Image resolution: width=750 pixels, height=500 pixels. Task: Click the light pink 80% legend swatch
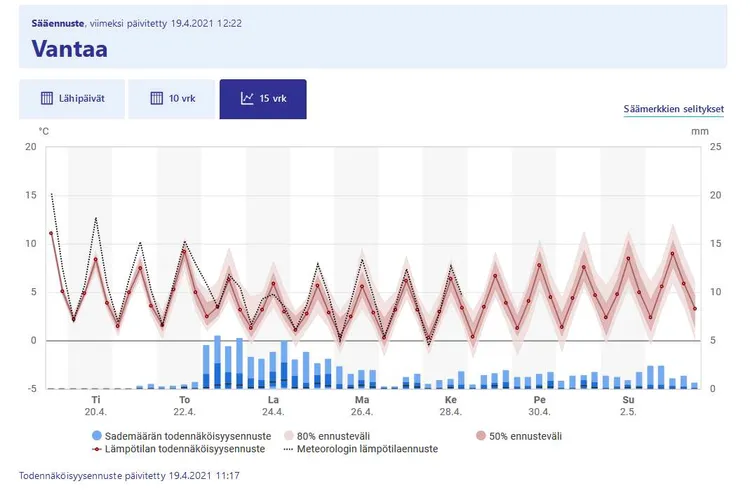tap(290, 436)
